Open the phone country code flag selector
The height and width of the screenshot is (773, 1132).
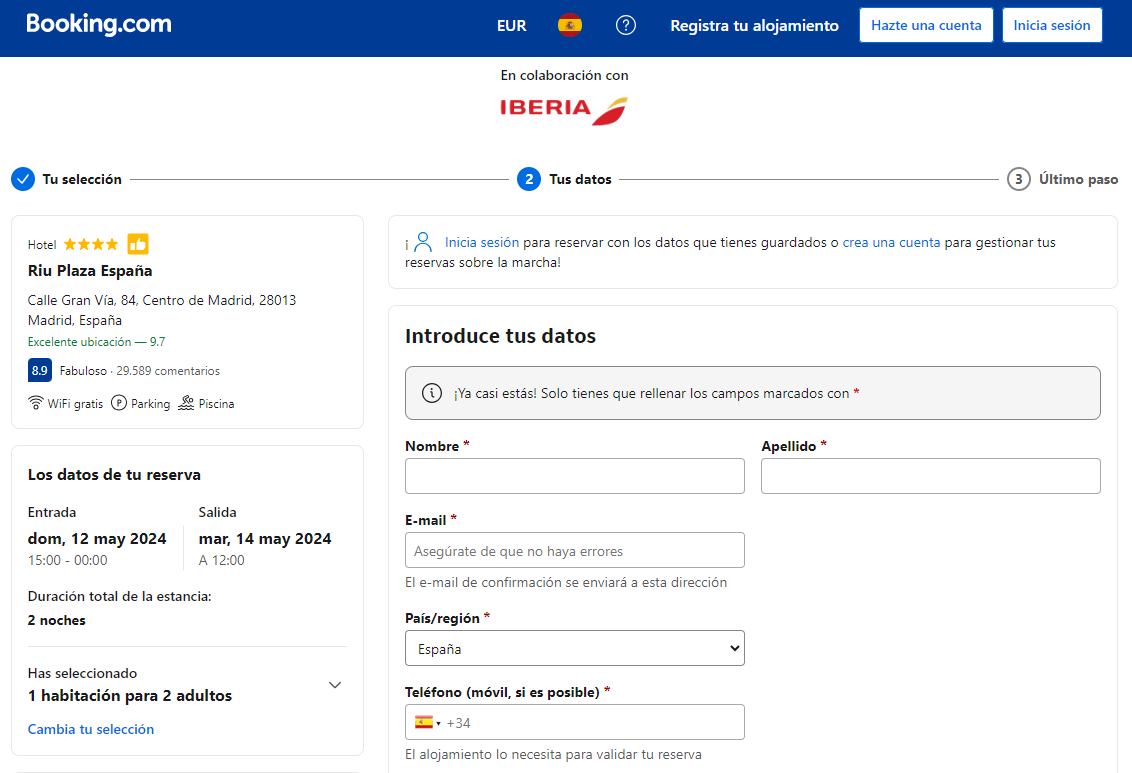pyautogui.click(x=427, y=723)
